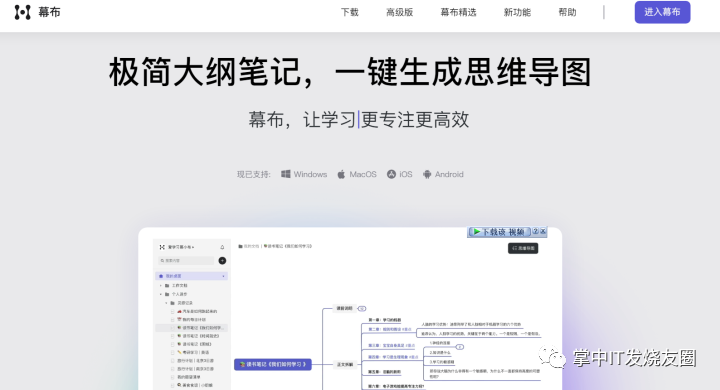Screen dimensions: 720x390
Task: Select the root node 读书笔记《我们如何学习》
Action: 273,364
